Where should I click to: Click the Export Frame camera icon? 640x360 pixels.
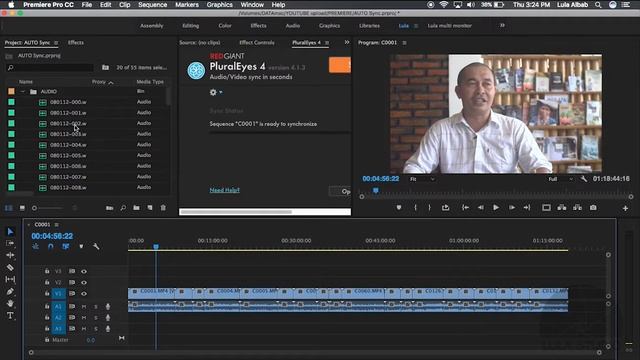point(593,208)
